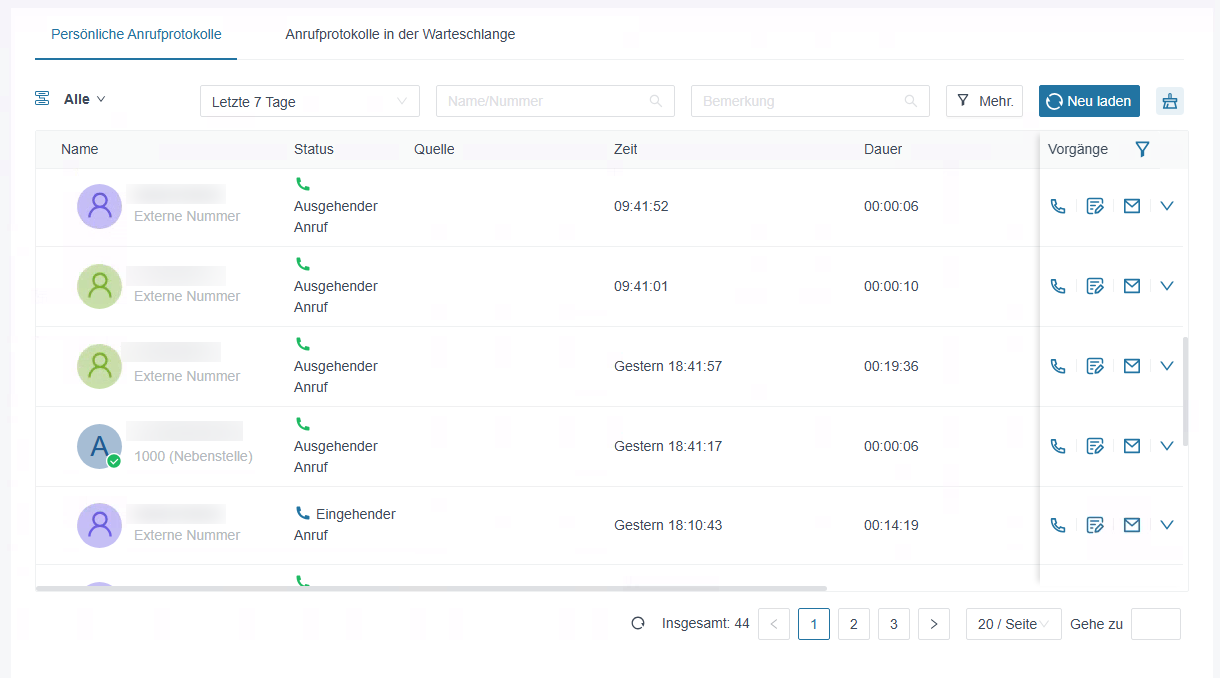The width and height of the screenshot is (1220, 678).
Task: Focus the Bemerkung search field
Action: point(810,101)
